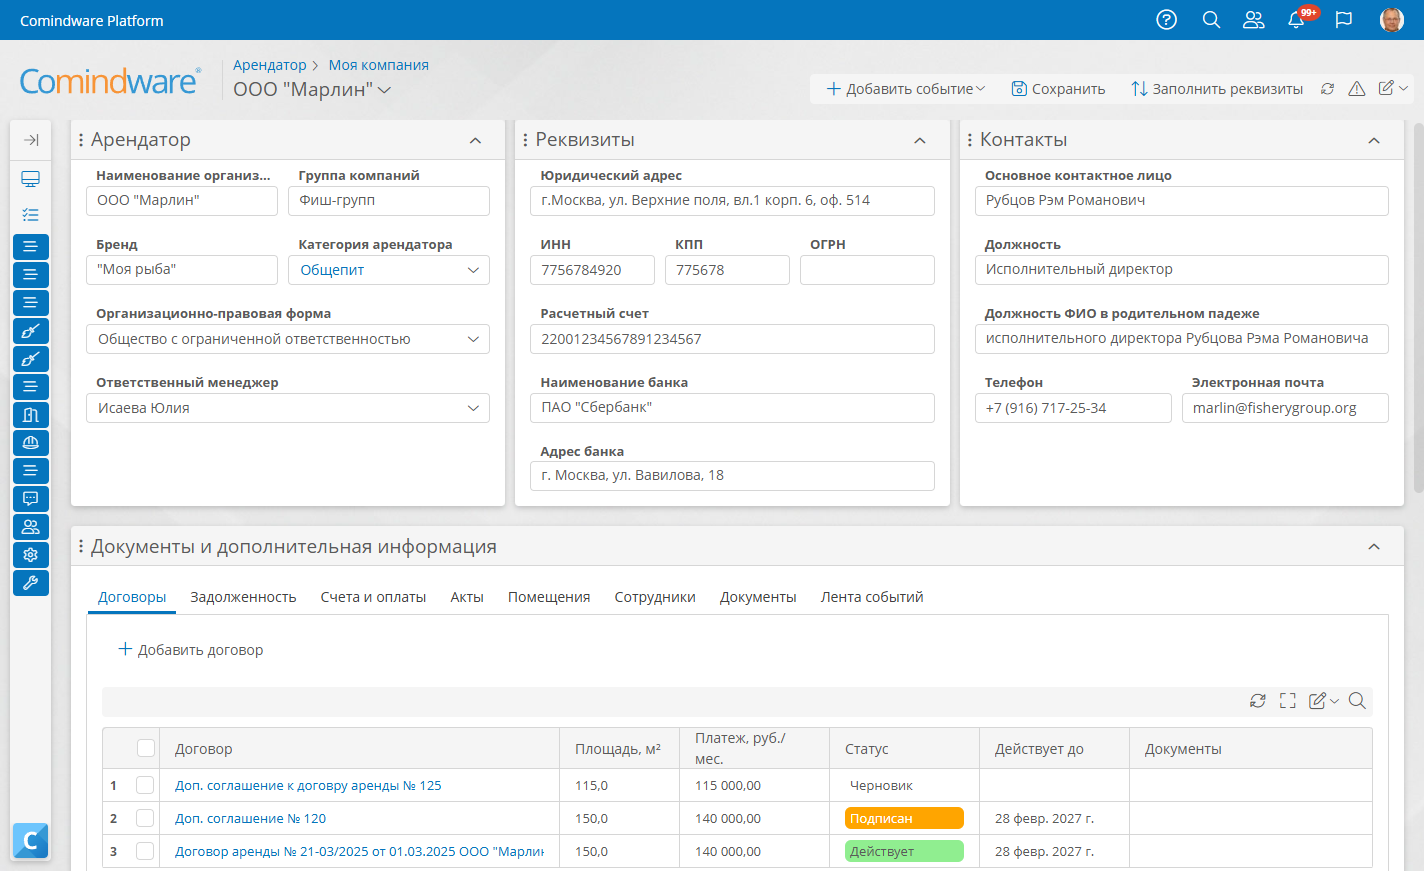Click the flag icon in top bar
This screenshot has width=1424, height=871.
point(1344,20)
